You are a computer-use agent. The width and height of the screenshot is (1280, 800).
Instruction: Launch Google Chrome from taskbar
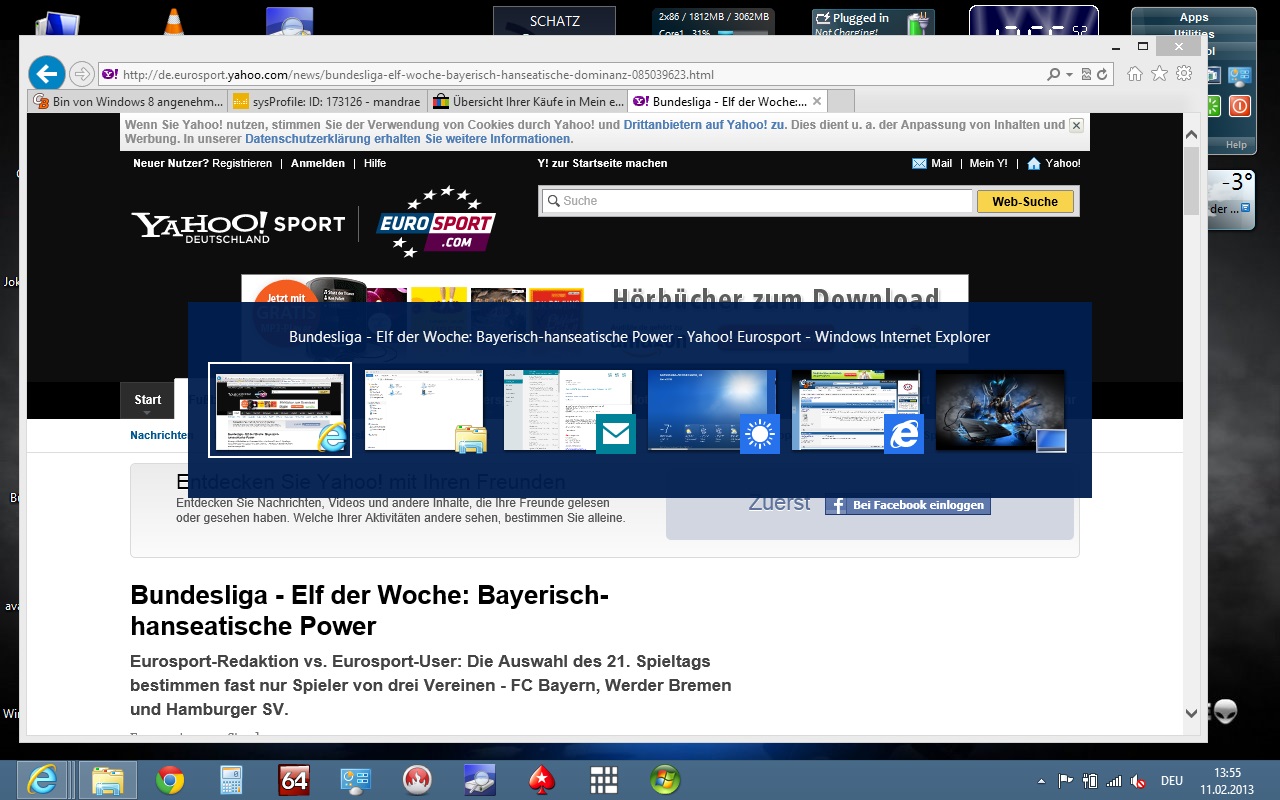[x=170, y=780]
